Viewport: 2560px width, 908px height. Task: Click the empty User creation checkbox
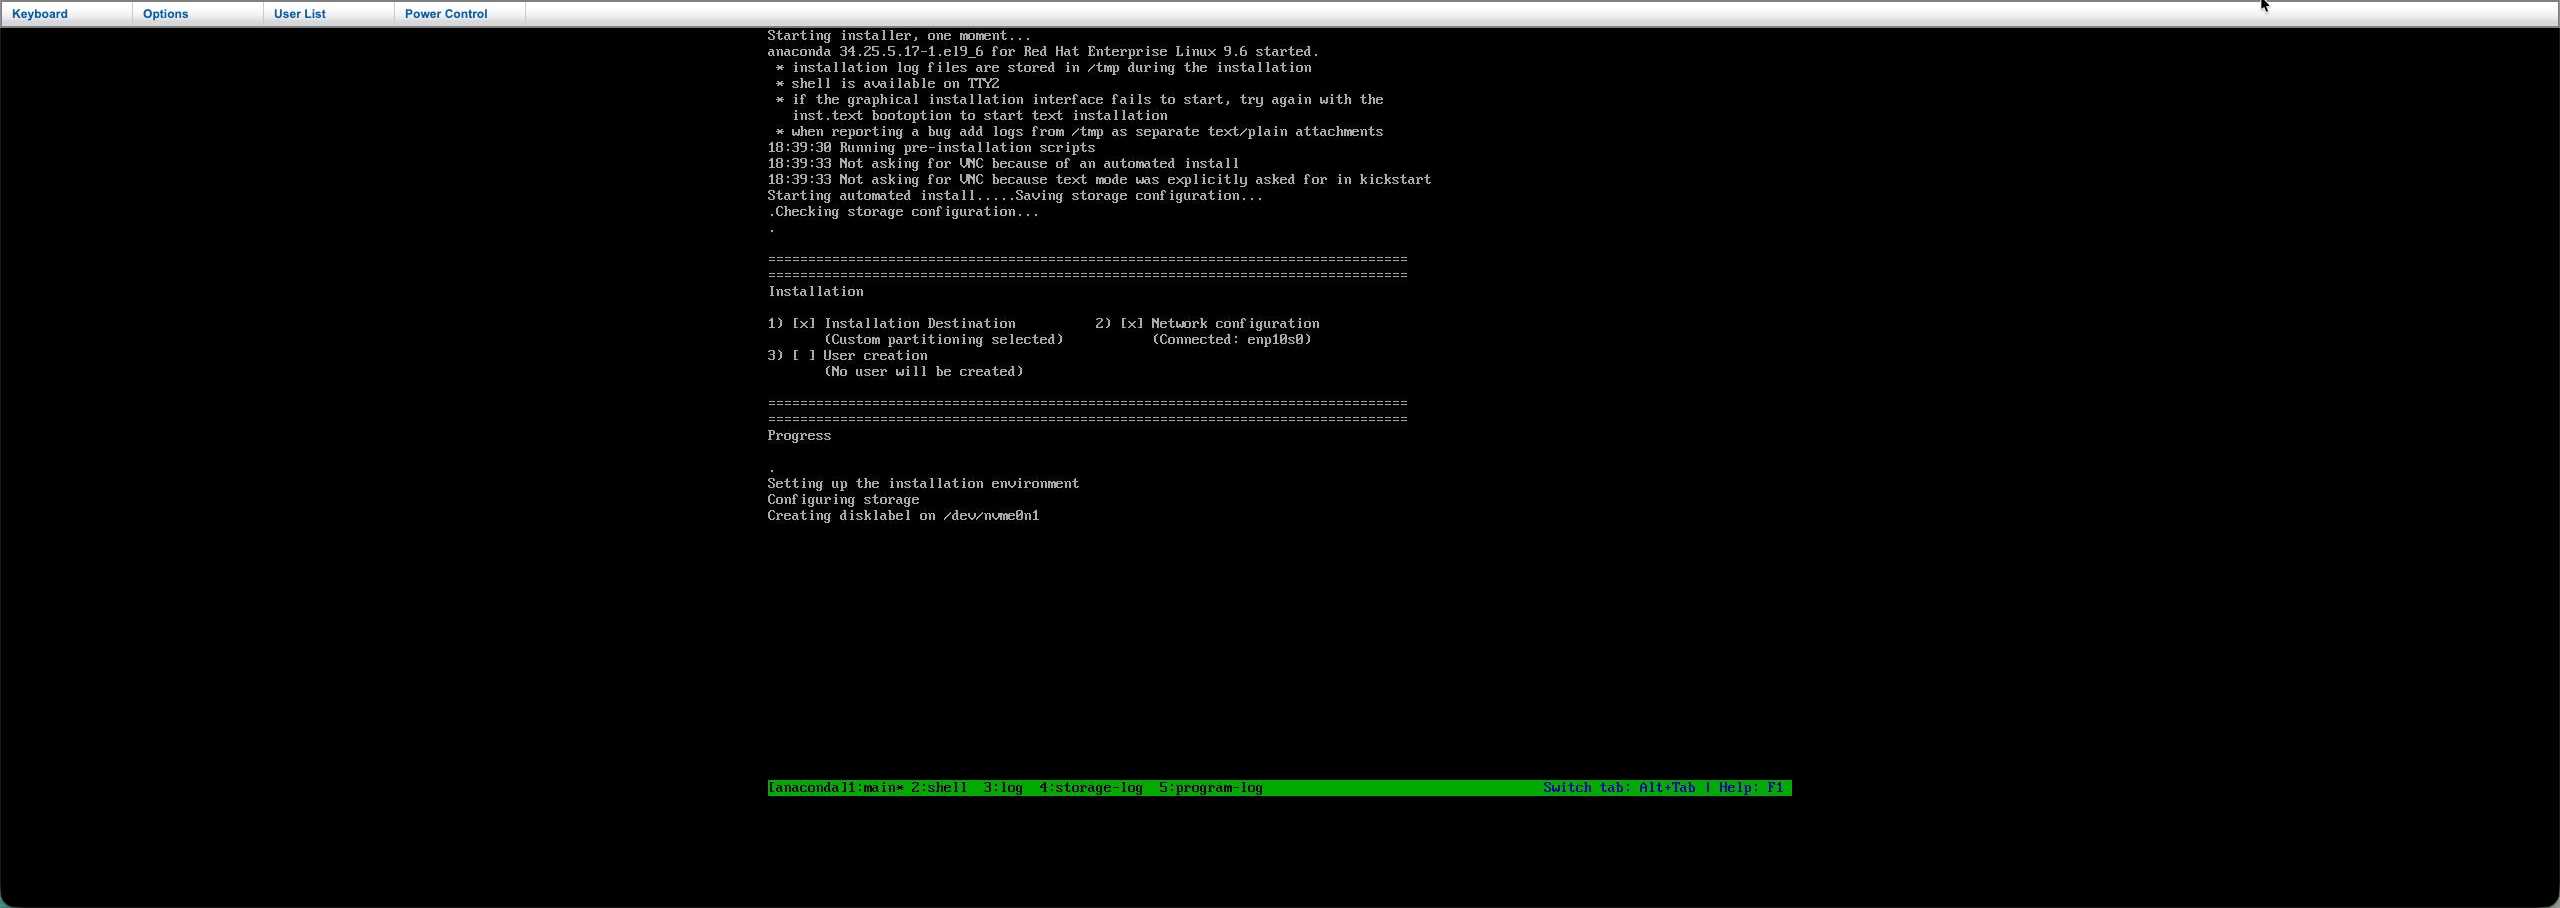click(804, 356)
